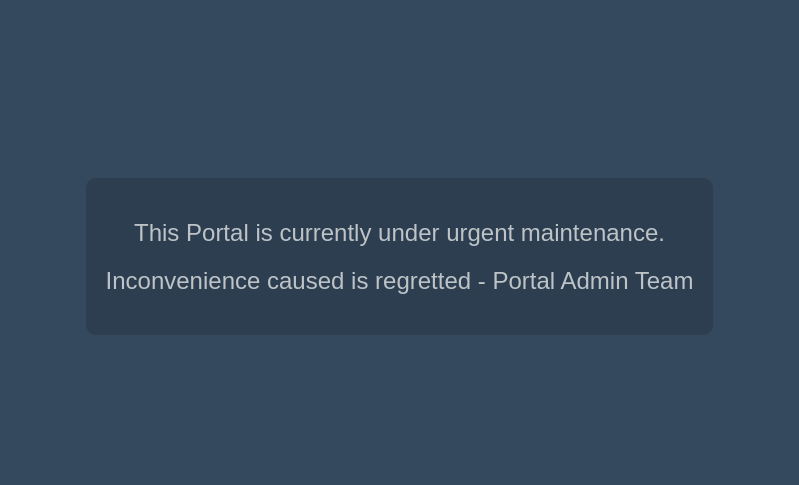Click 'Portal' in the first message line

point(217,233)
